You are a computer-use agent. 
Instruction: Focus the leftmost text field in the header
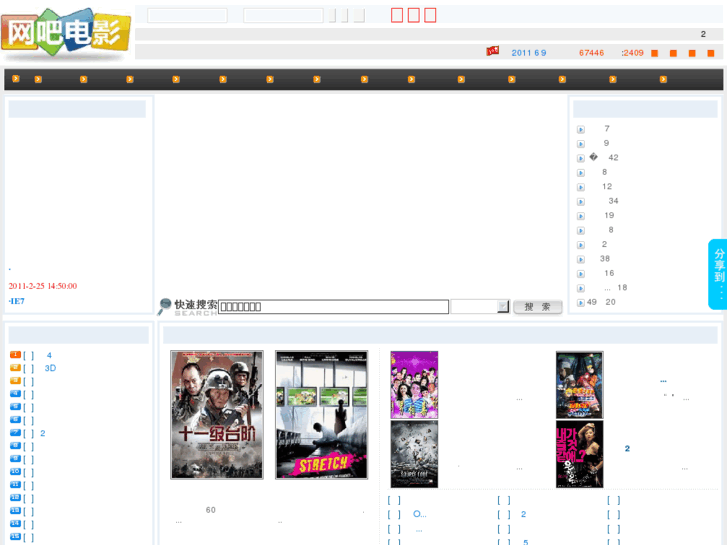pos(187,15)
